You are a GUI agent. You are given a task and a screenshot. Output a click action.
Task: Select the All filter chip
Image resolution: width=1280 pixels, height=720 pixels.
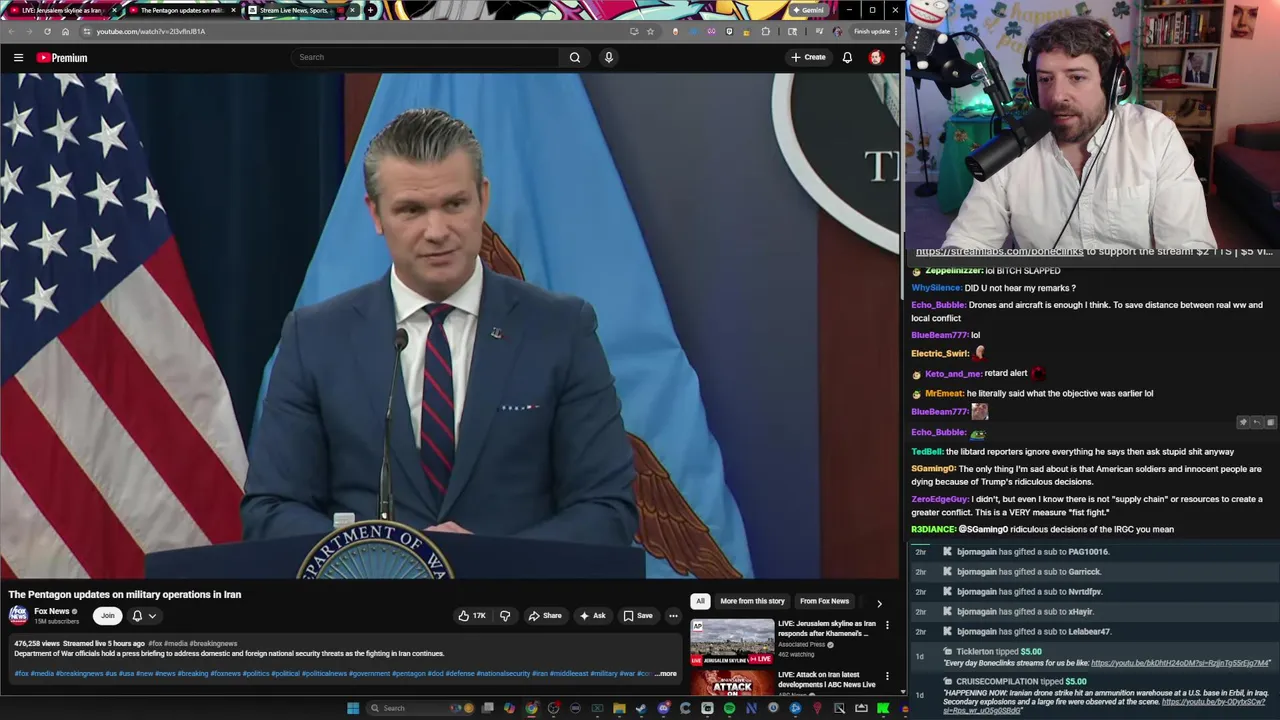coord(700,601)
